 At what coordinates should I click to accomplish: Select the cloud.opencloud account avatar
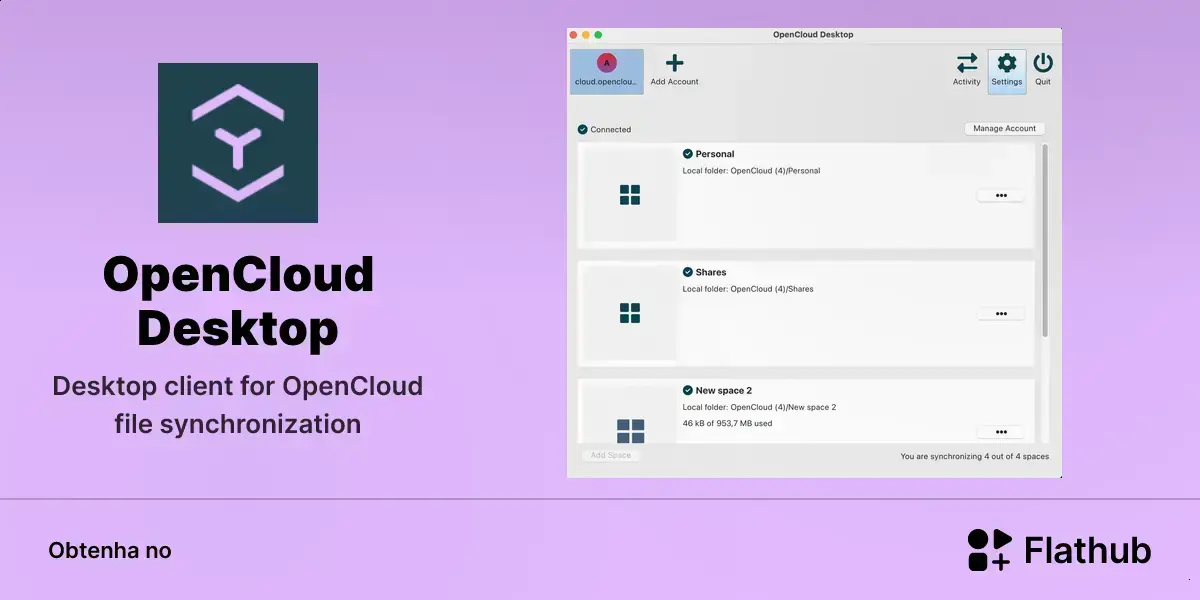[x=607, y=62]
